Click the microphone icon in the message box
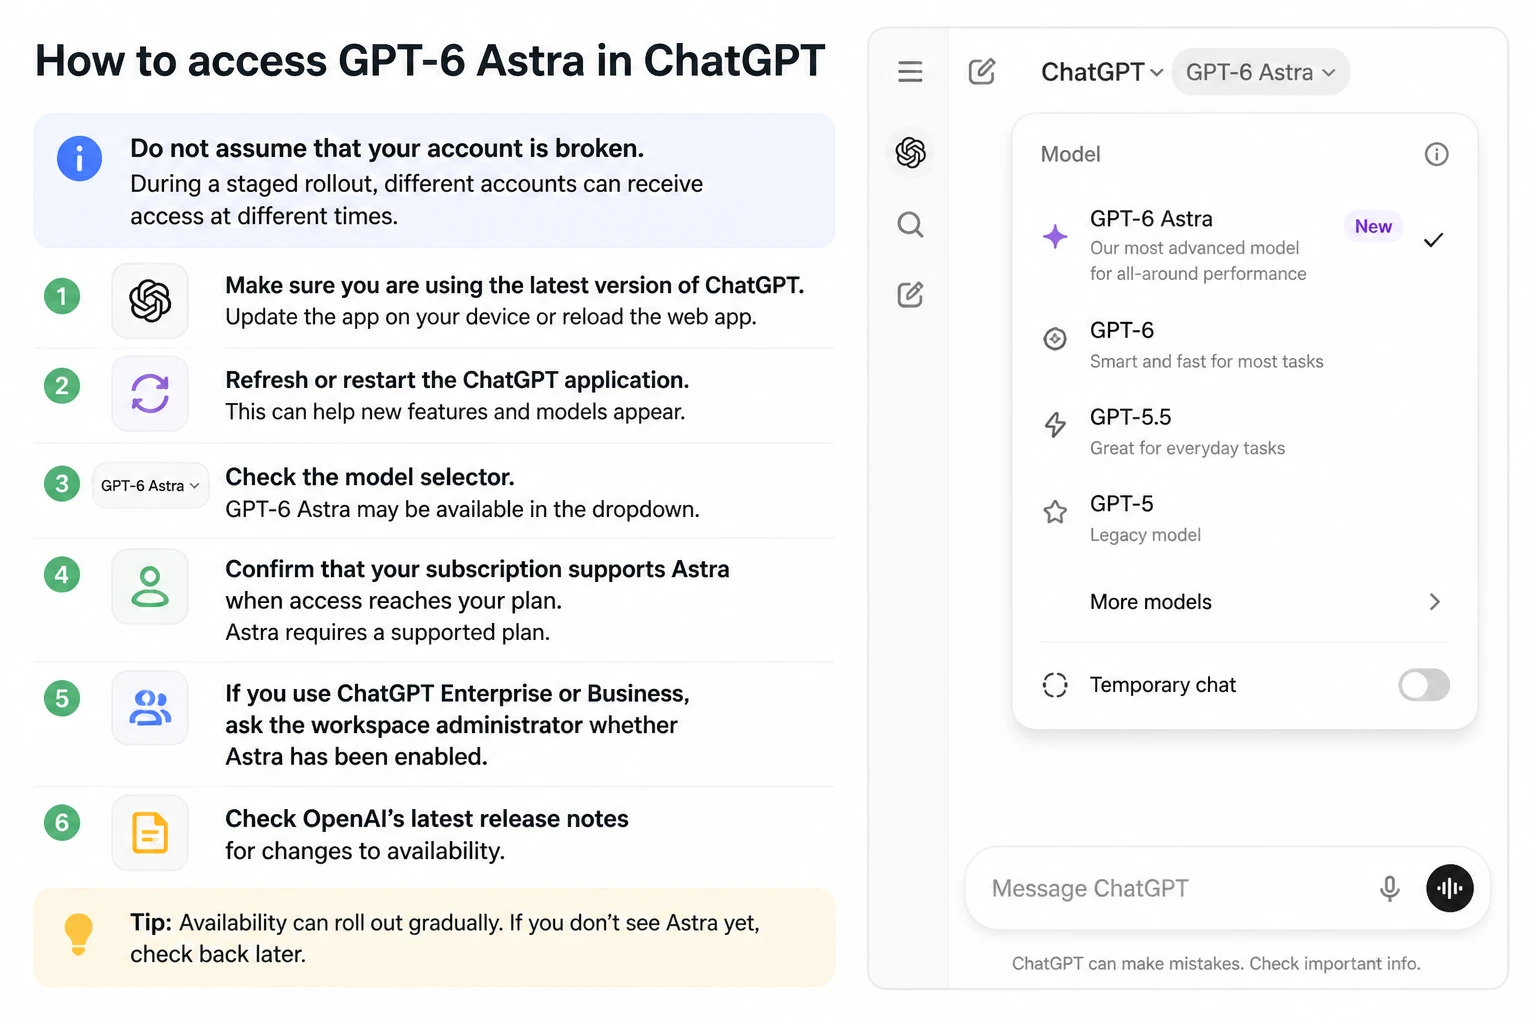Screen dimensions: 1536x1024 [x=1390, y=888]
